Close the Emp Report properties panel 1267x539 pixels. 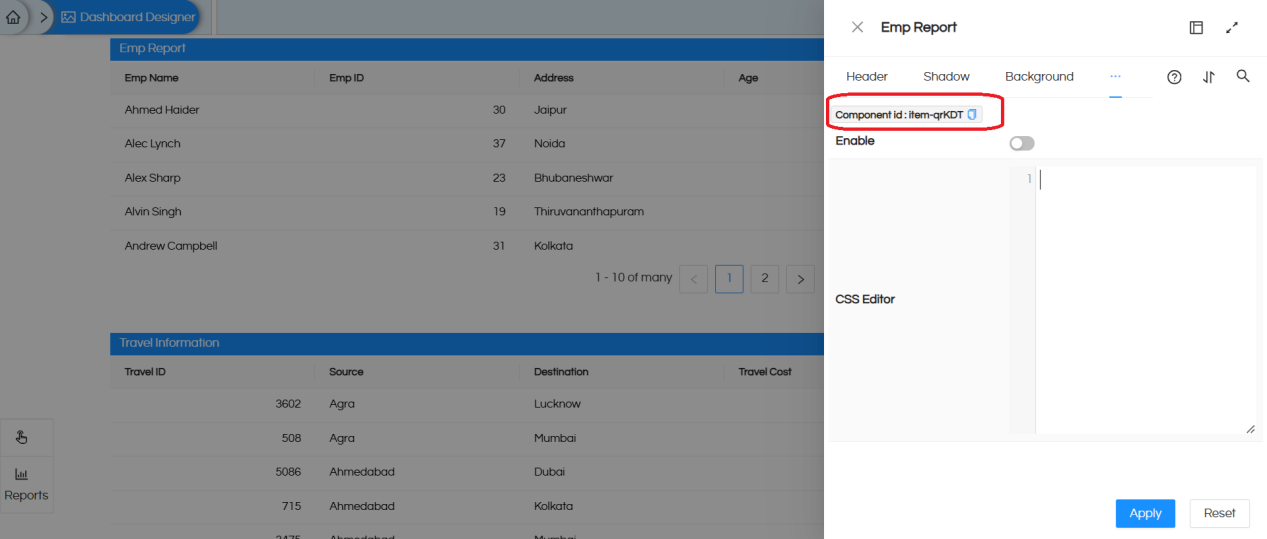click(x=857, y=28)
